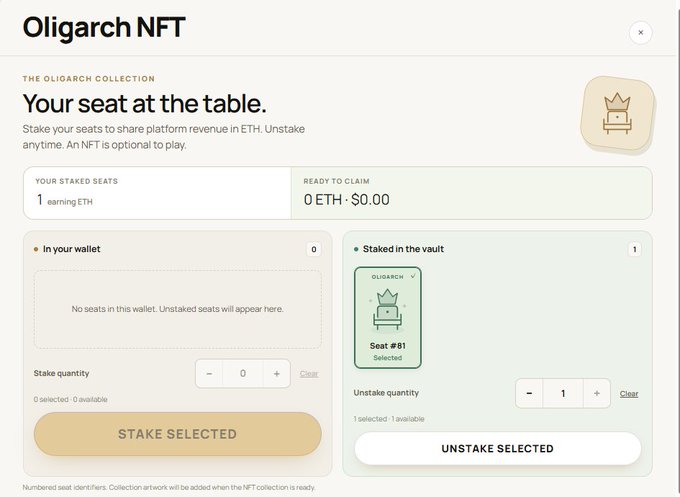Screen dimensions: 680x497
Task: Click the 'No seats in this wallet' message
Action: [x=177, y=309]
